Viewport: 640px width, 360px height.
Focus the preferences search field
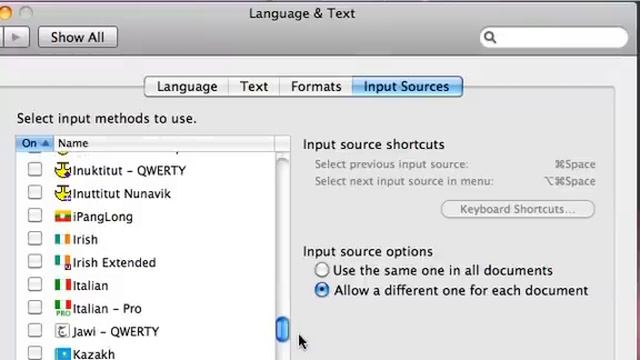pyautogui.click(x=554, y=37)
